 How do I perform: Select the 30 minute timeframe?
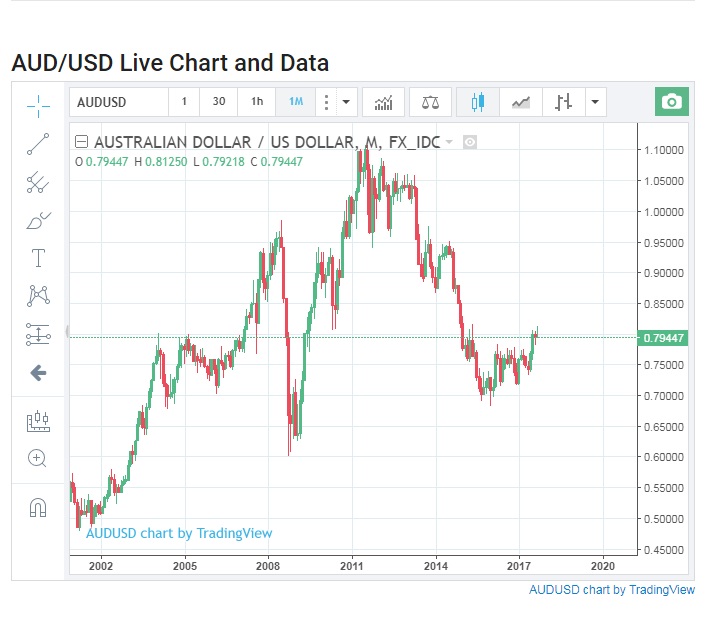(219, 102)
